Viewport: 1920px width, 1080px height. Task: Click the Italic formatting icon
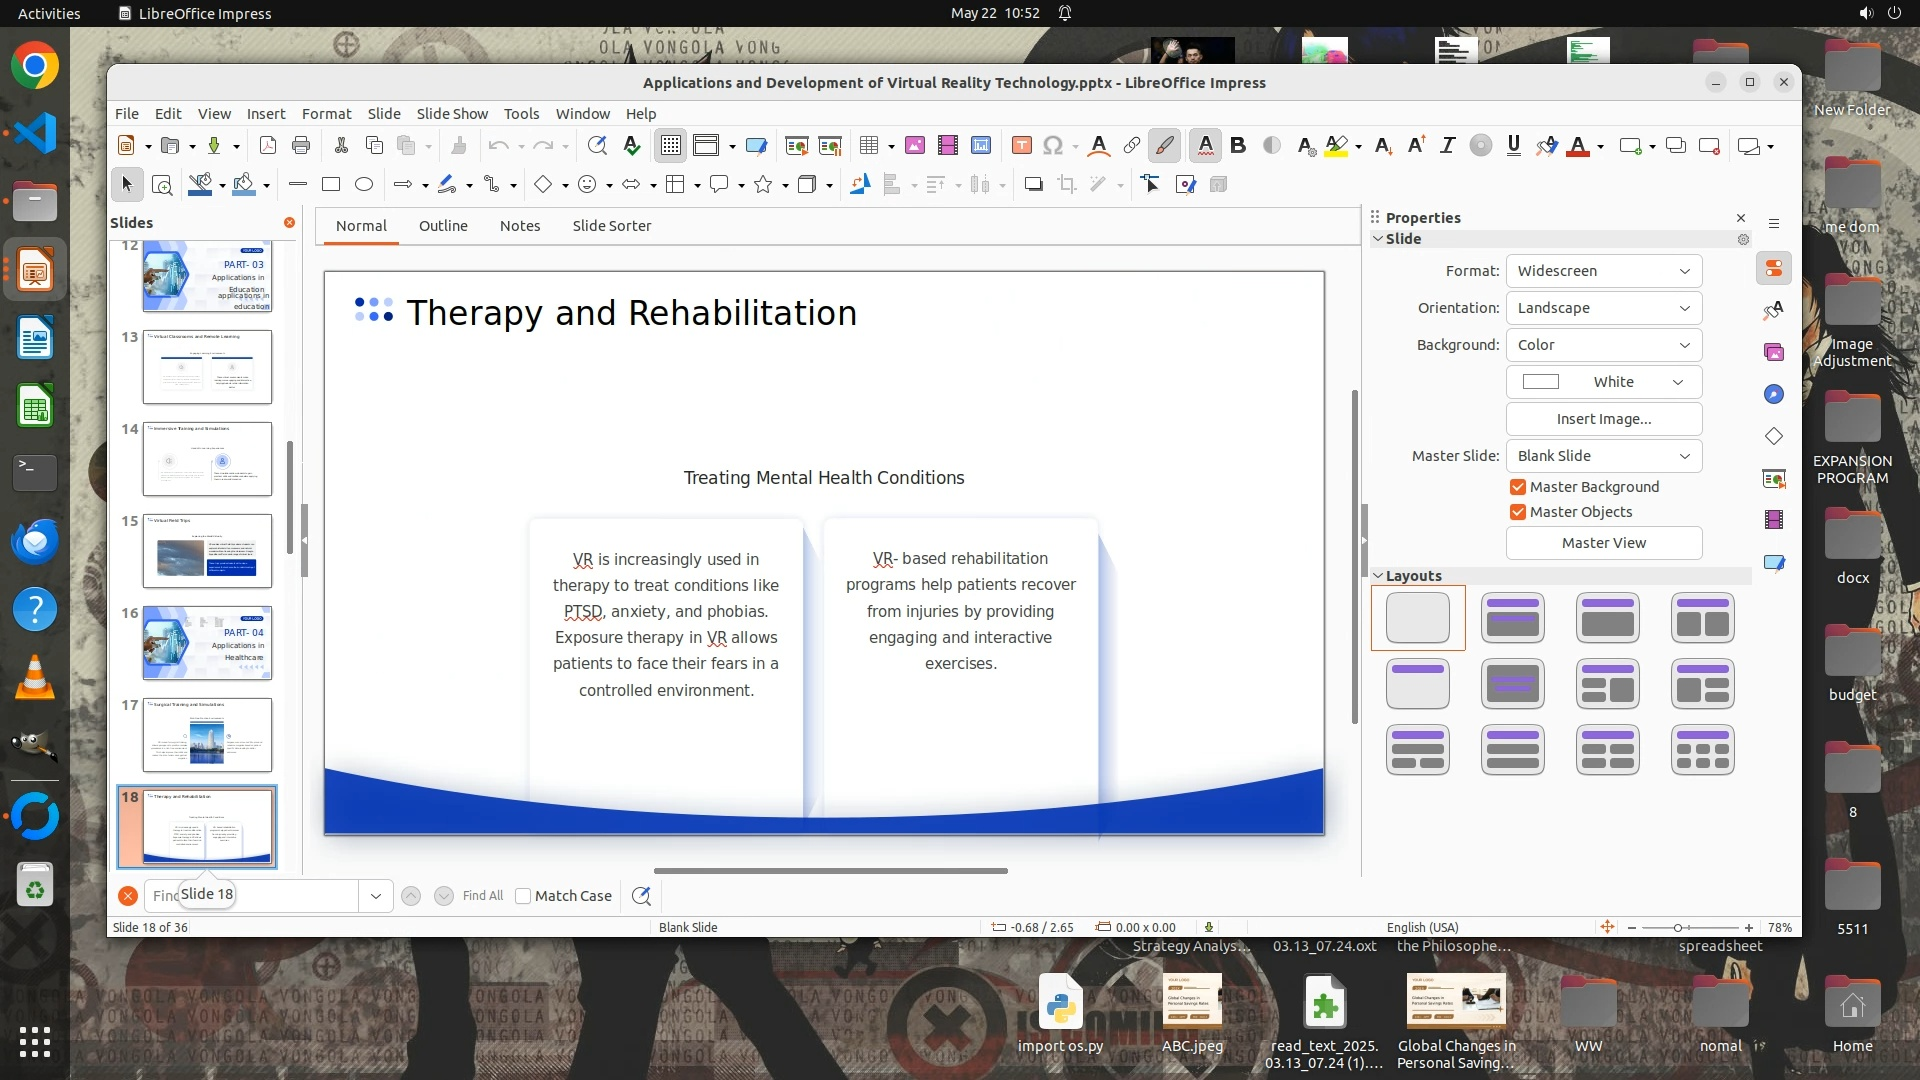tap(1447, 146)
